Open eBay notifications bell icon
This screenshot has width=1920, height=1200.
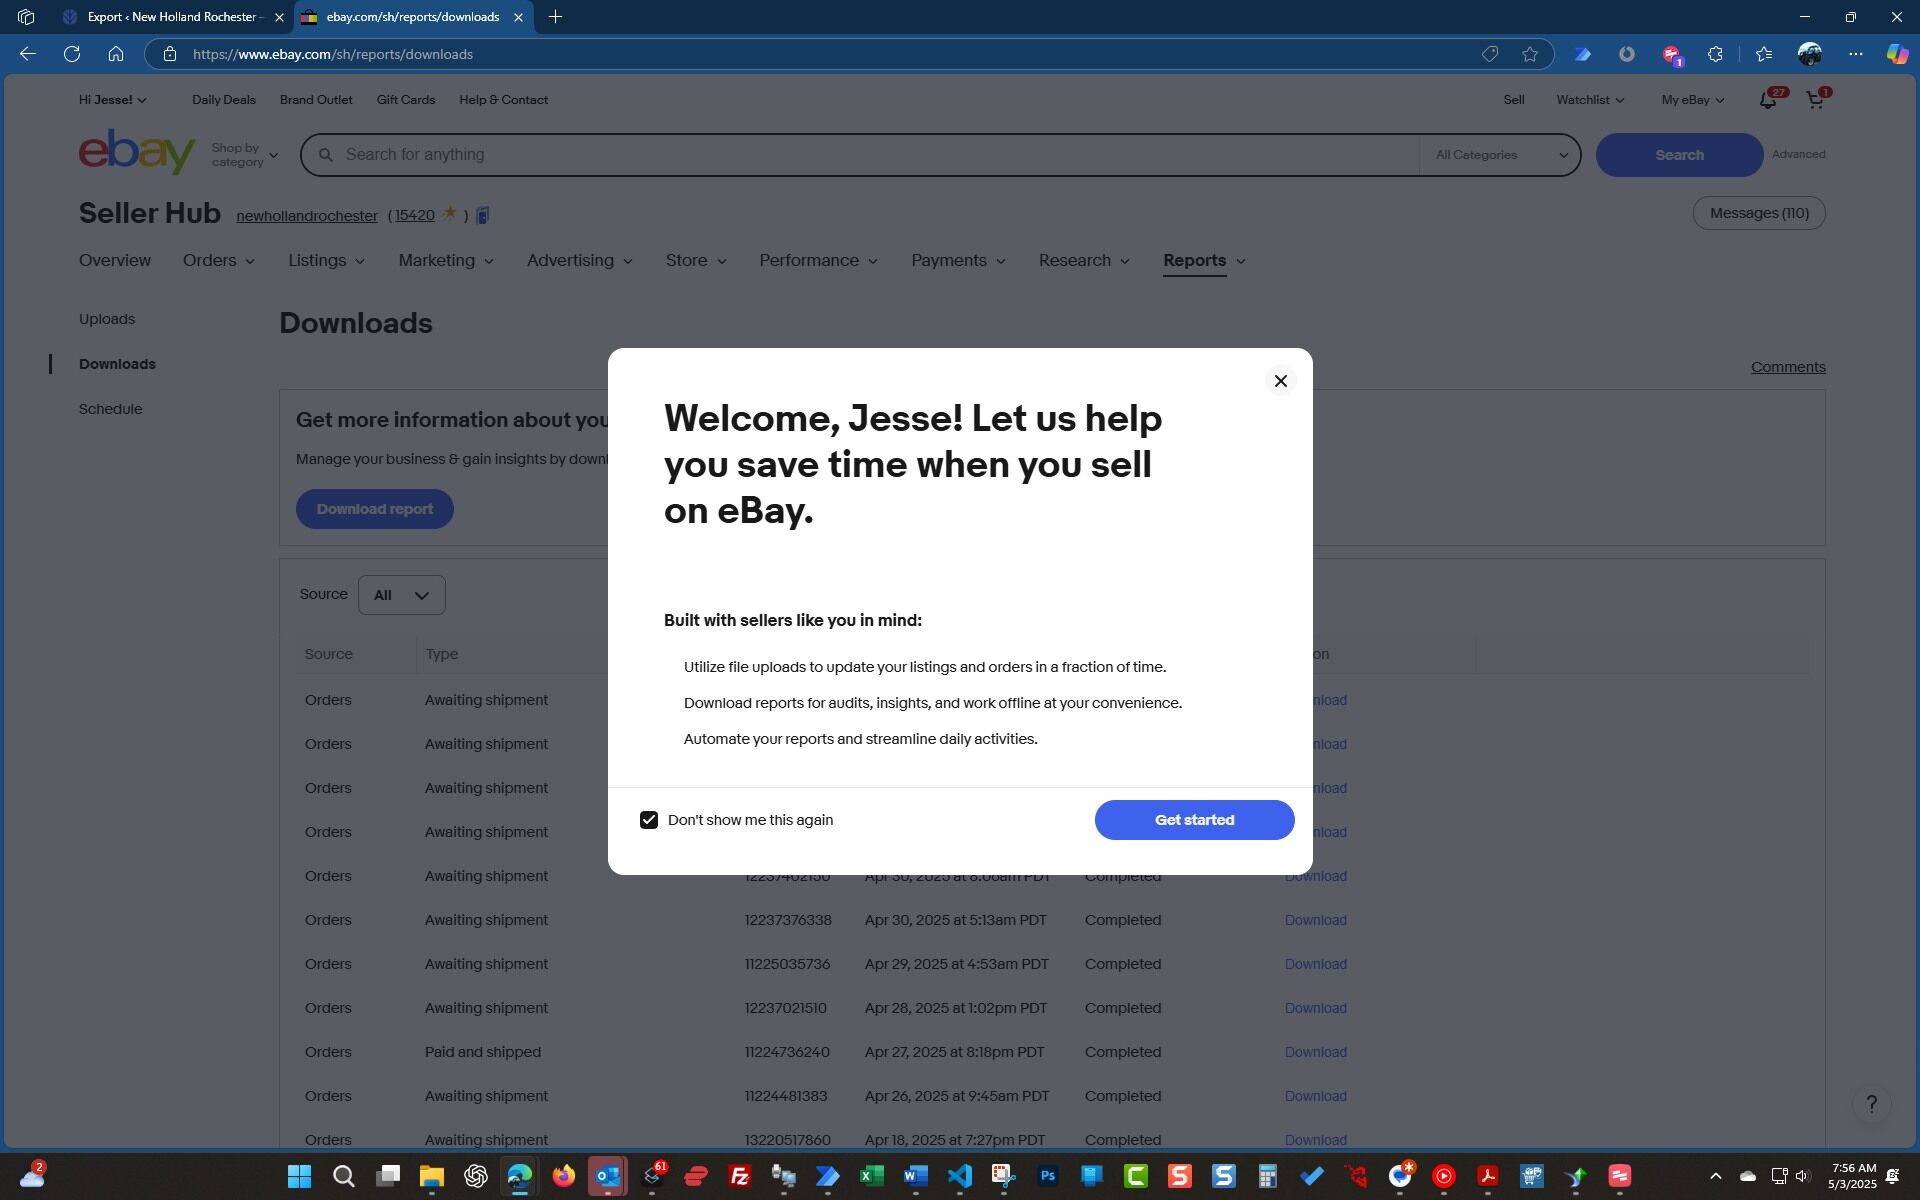(x=1767, y=100)
